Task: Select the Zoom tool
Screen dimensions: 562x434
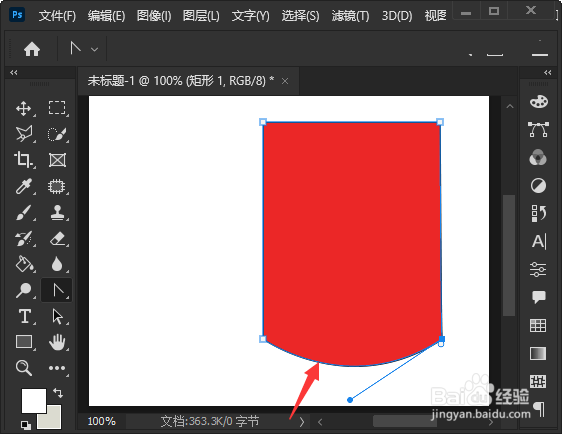Action: tap(24, 368)
